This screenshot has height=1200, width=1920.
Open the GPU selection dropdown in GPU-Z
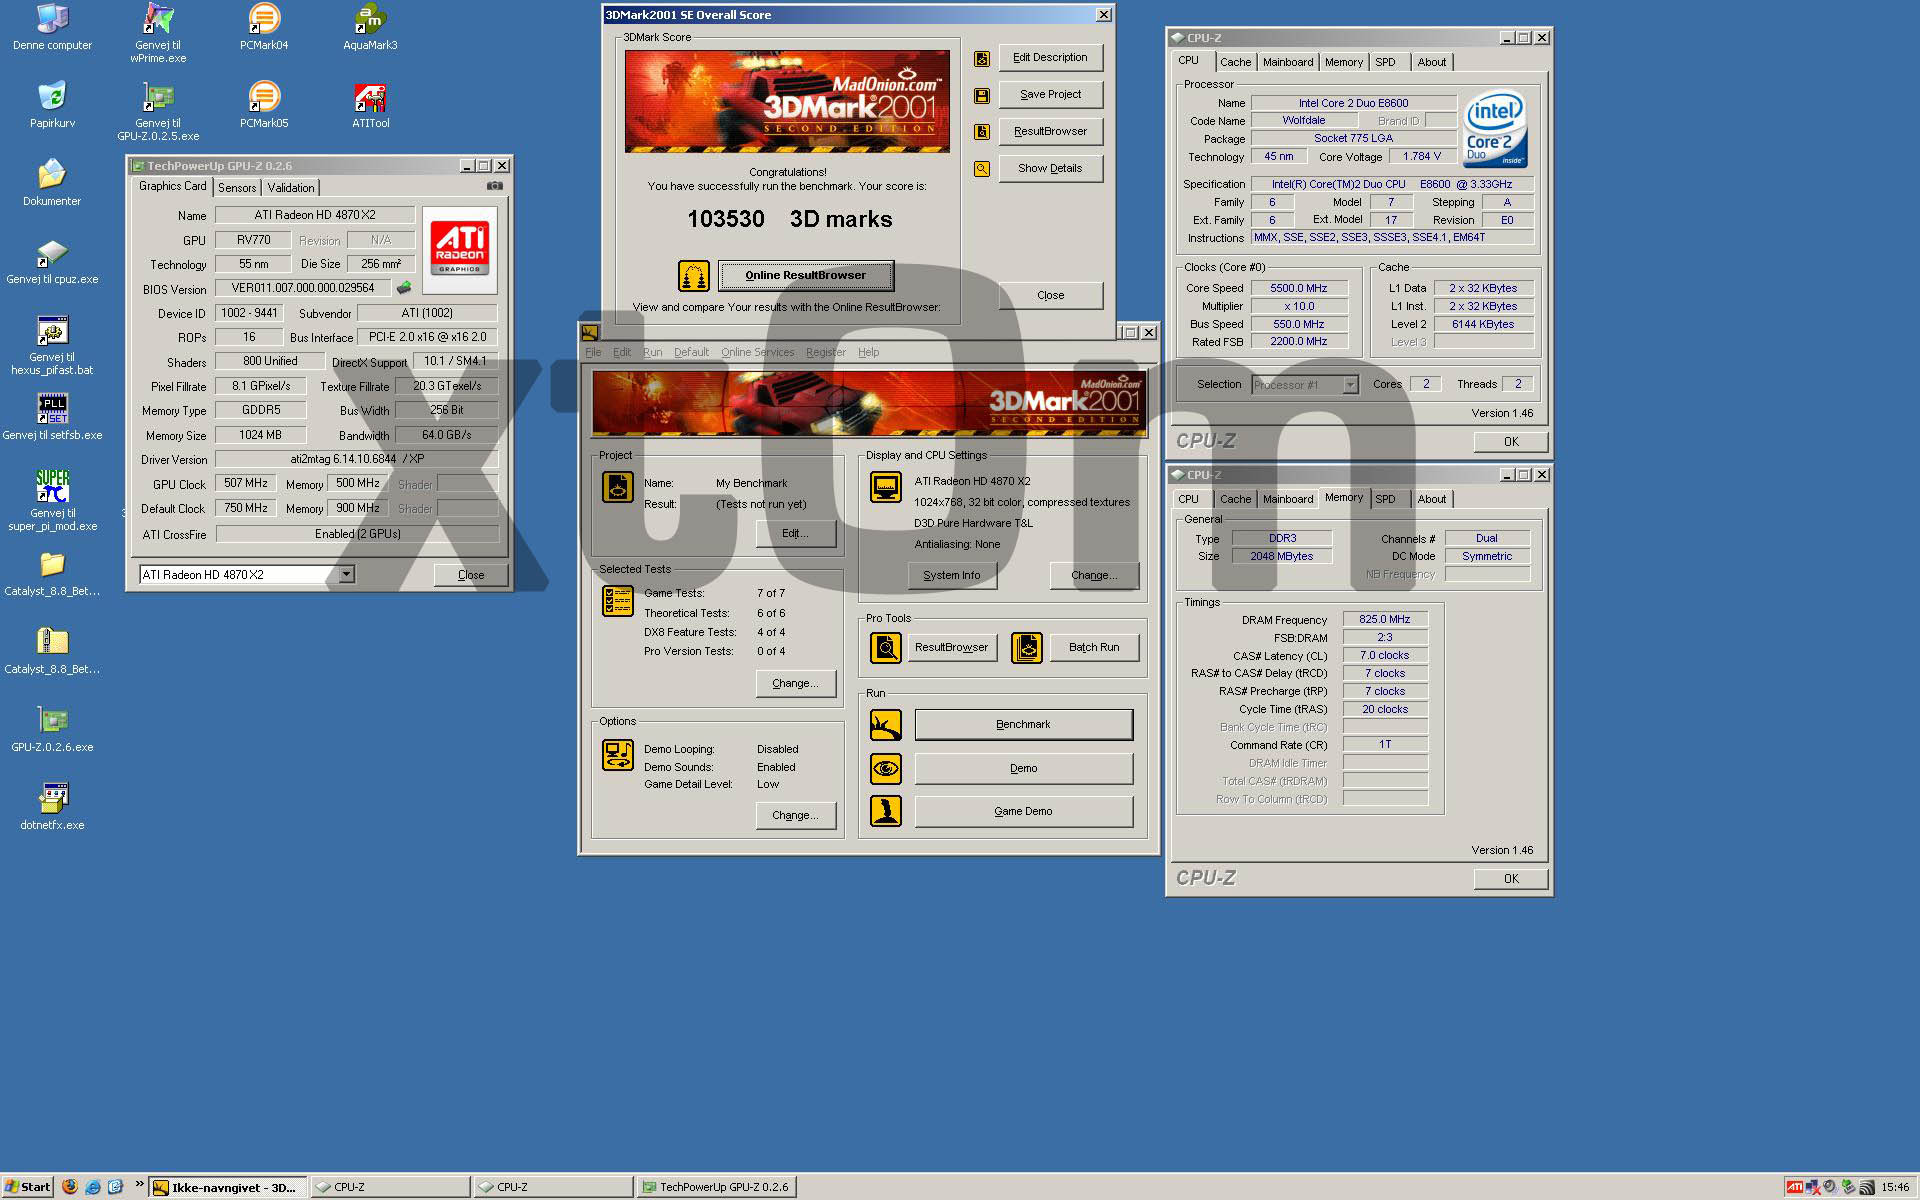(346, 574)
